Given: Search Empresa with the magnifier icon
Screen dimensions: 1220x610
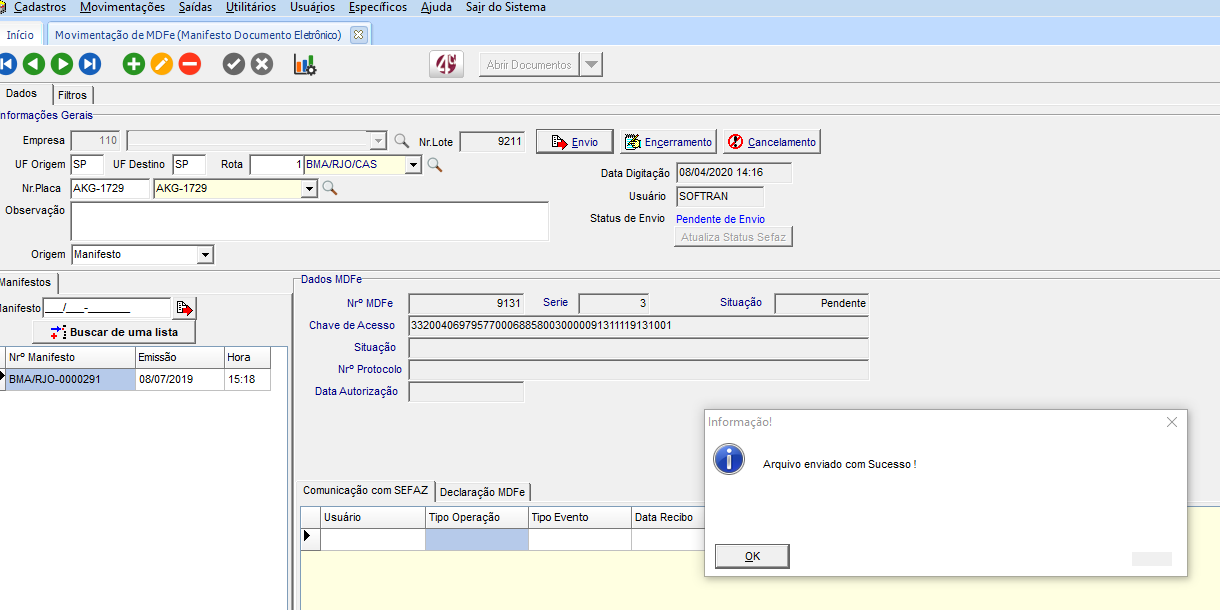Looking at the screenshot, I should pos(402,141).
